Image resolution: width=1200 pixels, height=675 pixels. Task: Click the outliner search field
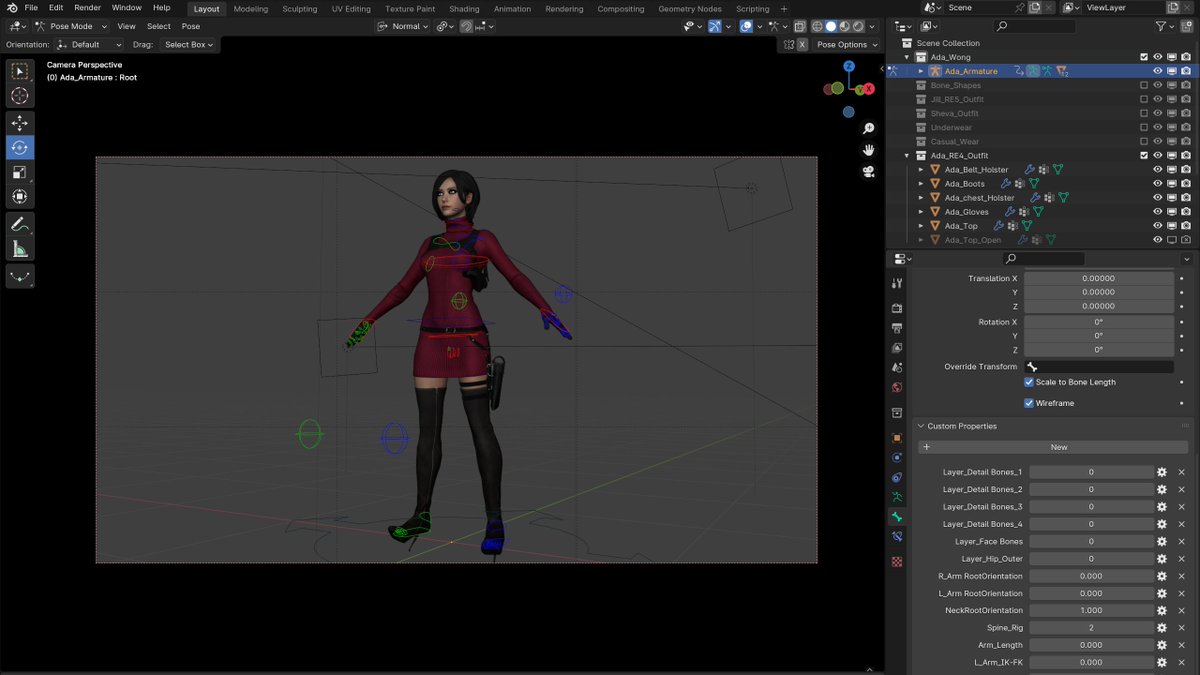(x=1034, y=26)
